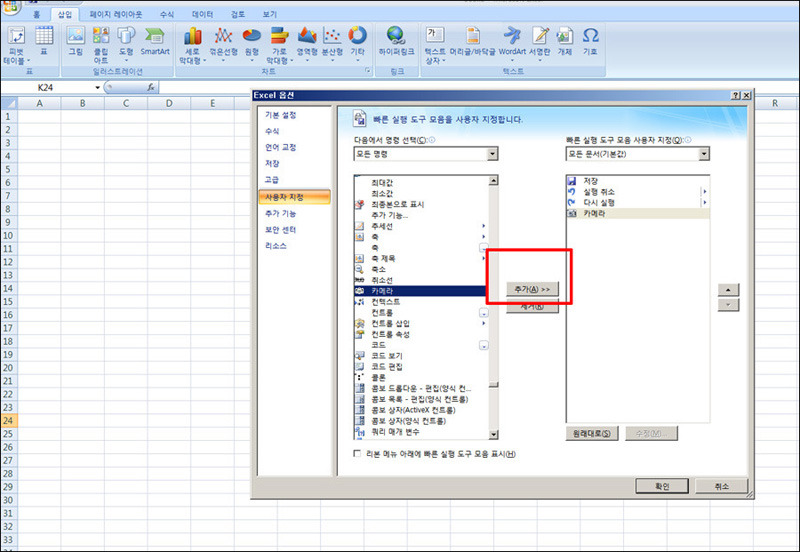Screen dimensions: 800x552
Task: Click 확인 to confirm options
Action: (x=662, y=486)
